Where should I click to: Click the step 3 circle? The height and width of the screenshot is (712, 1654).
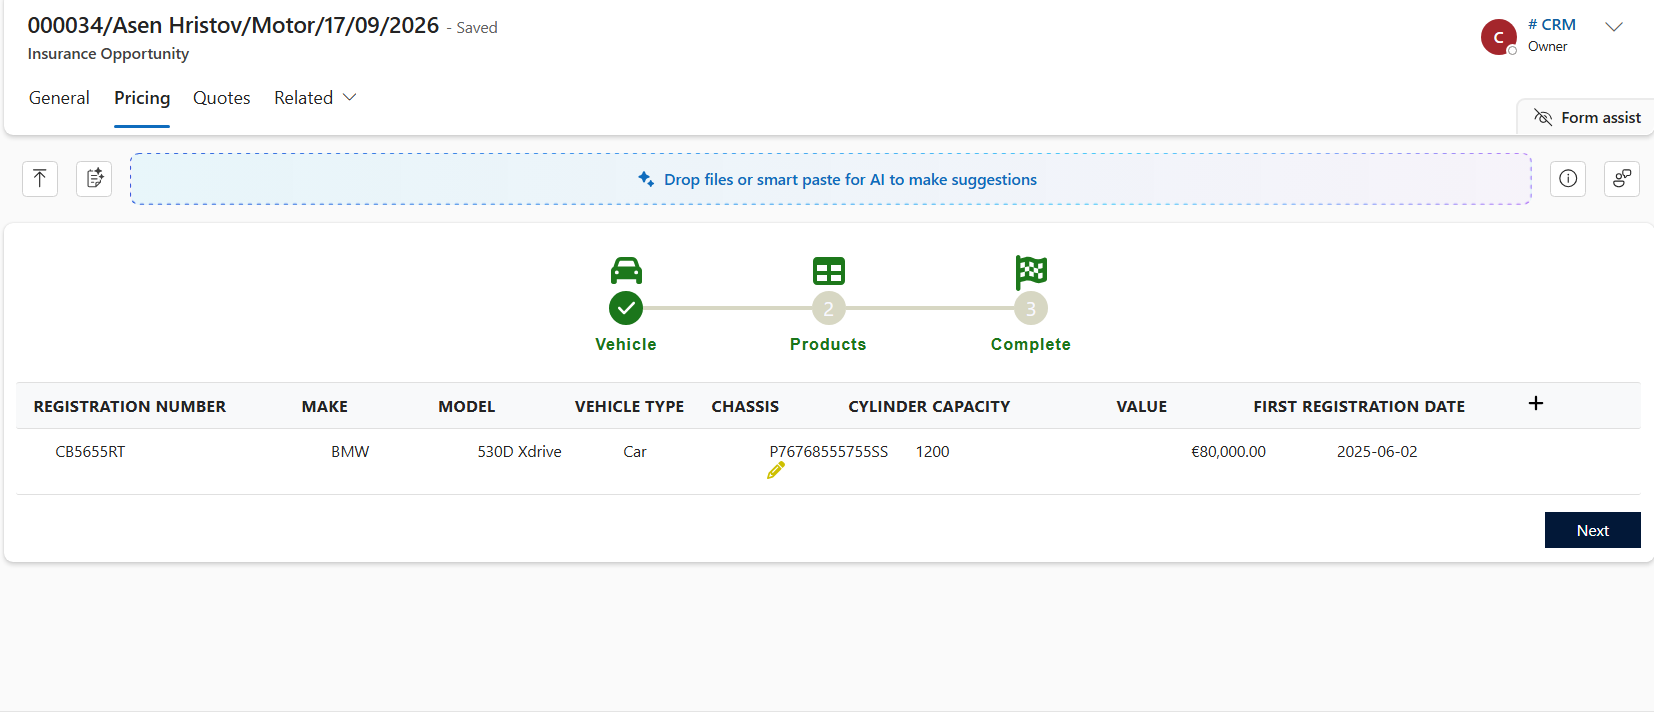(x=1031, y=308)
